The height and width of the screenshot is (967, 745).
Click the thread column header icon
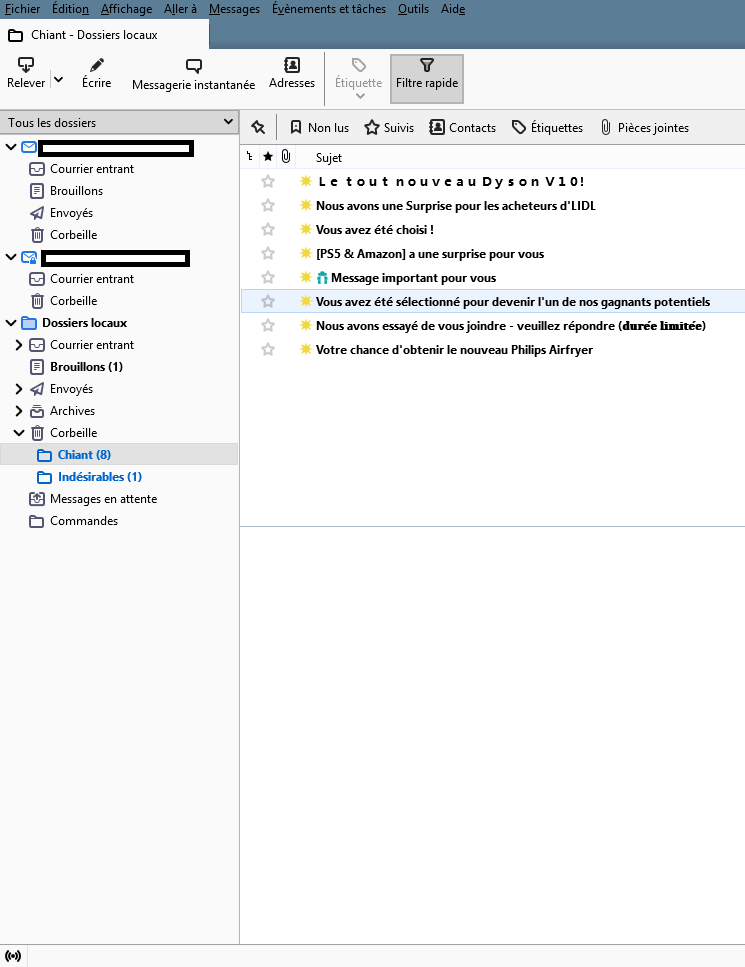[x=249, y=157]
